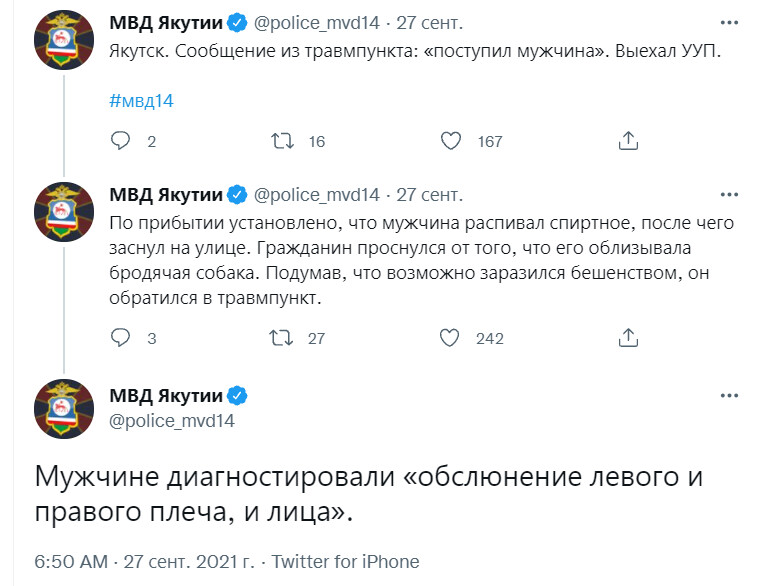Click the @police_mvd14 handle under main tweet
Screen dimensions: 762x586
[x=172, y=421]
